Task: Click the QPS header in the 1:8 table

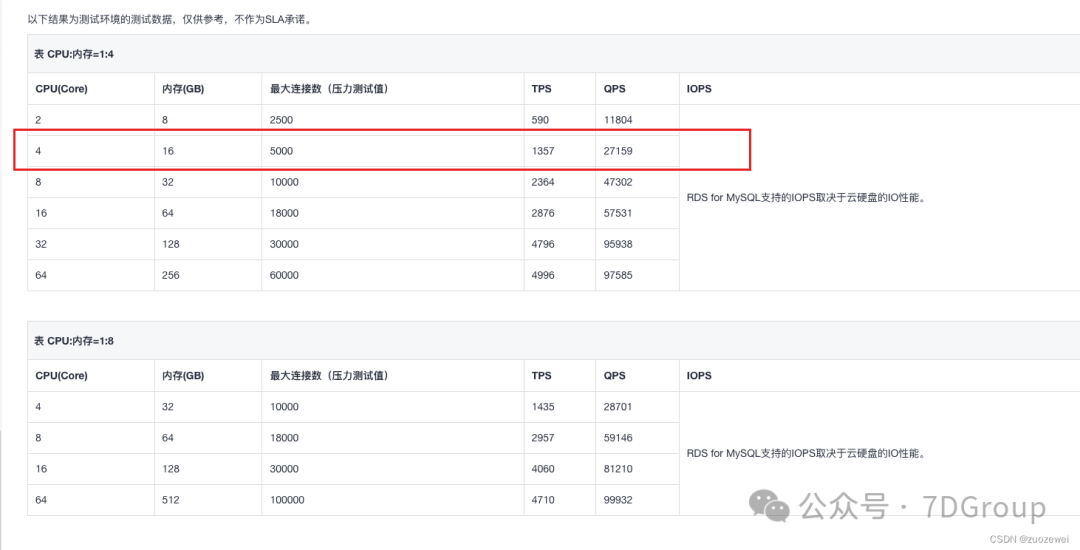Action: [x=614, y=376]
